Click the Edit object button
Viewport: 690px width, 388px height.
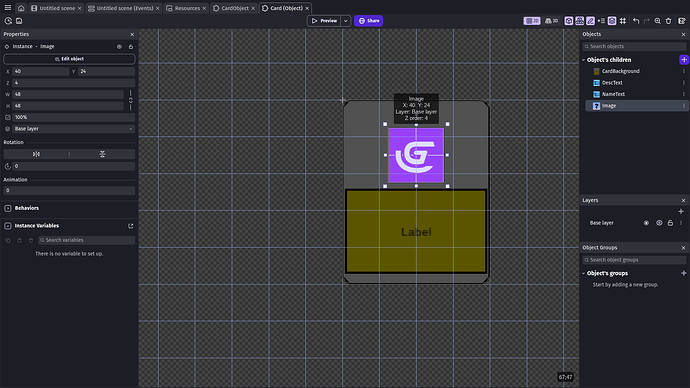69,59
